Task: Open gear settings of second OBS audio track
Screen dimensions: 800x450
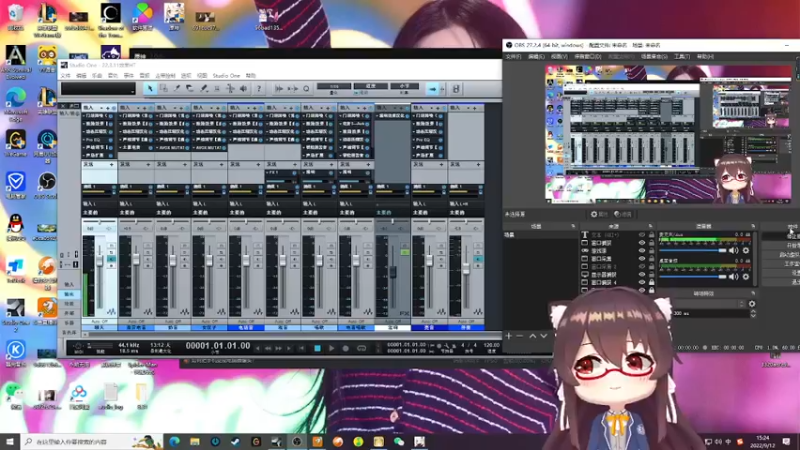Action: [746, 277]
